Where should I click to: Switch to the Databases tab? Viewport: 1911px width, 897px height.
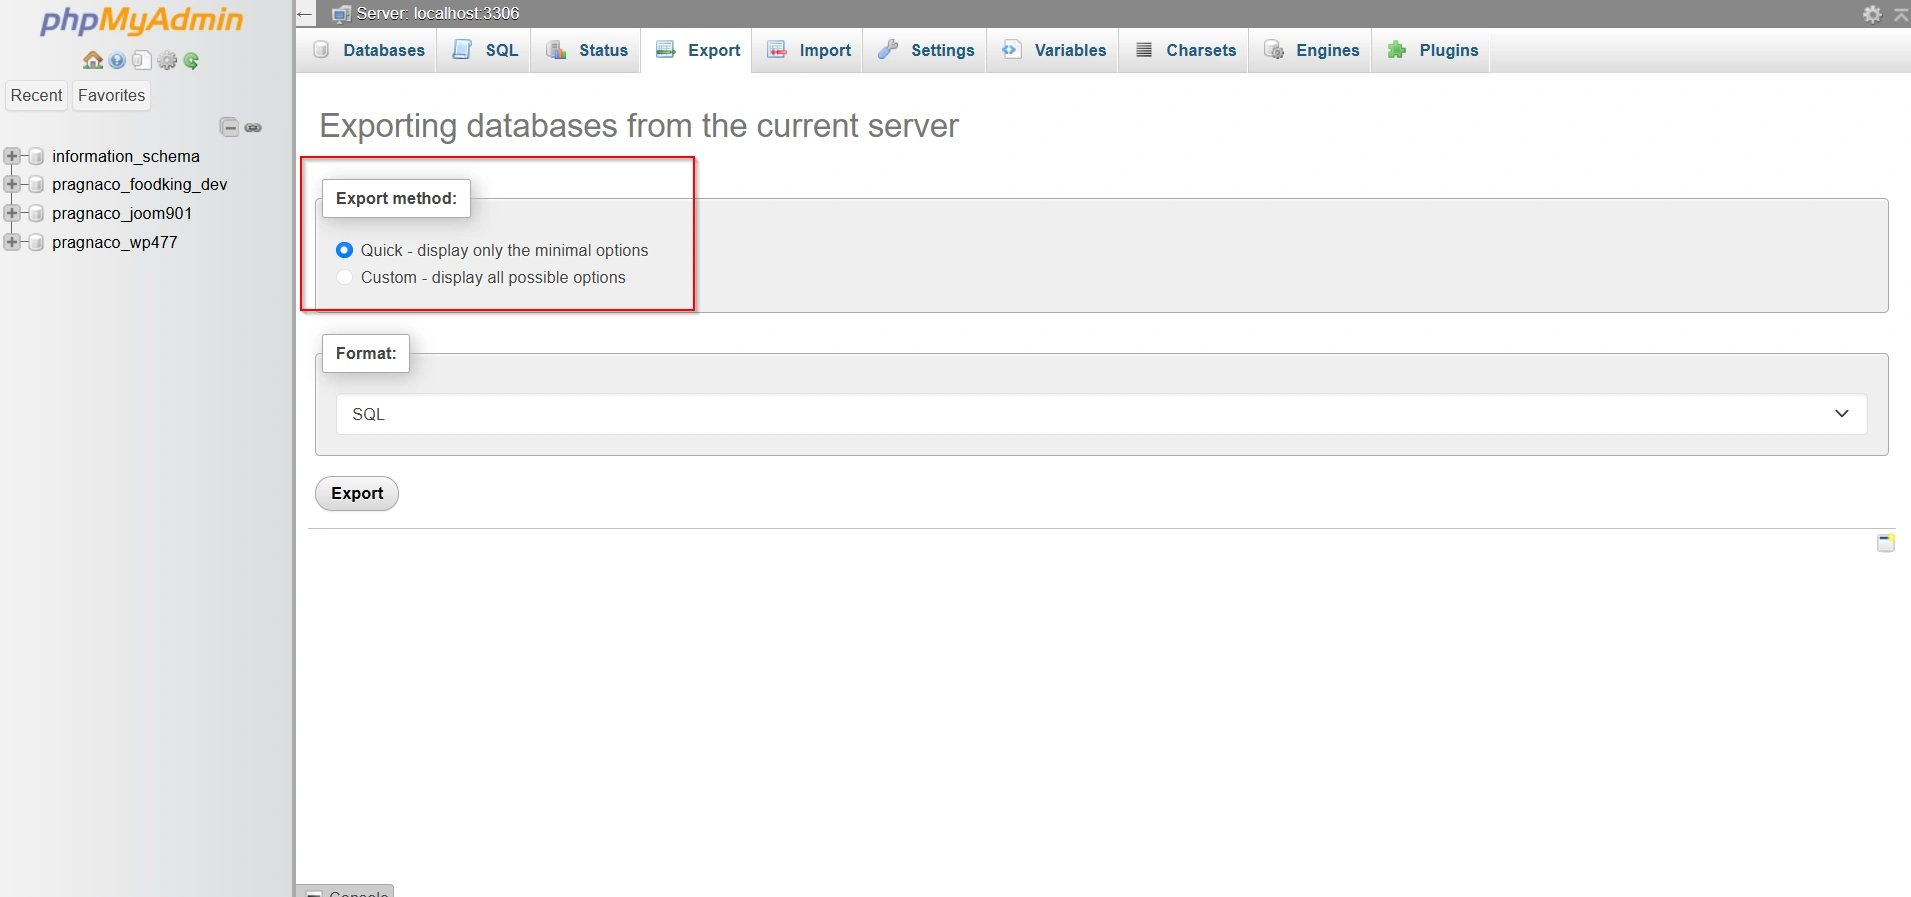coord(368,50)
